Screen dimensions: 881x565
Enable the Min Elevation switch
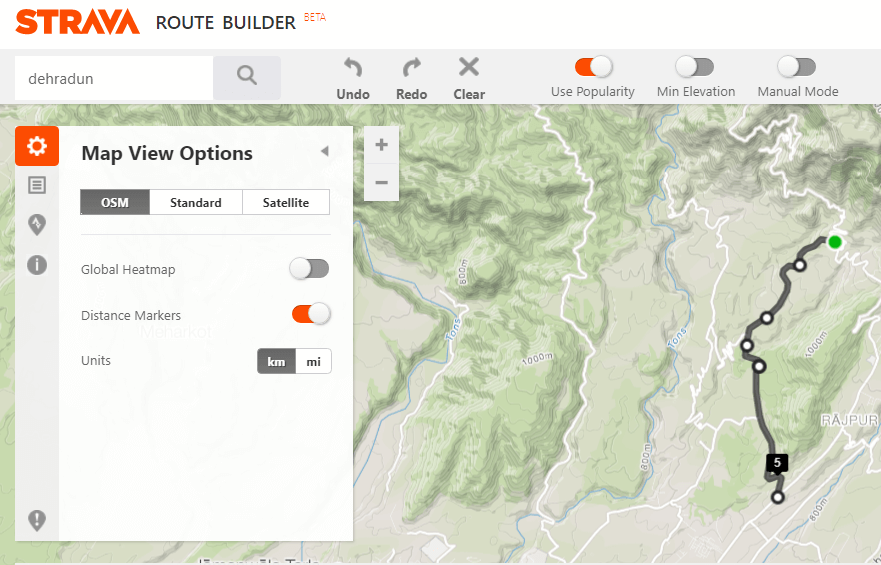point(695,67)
